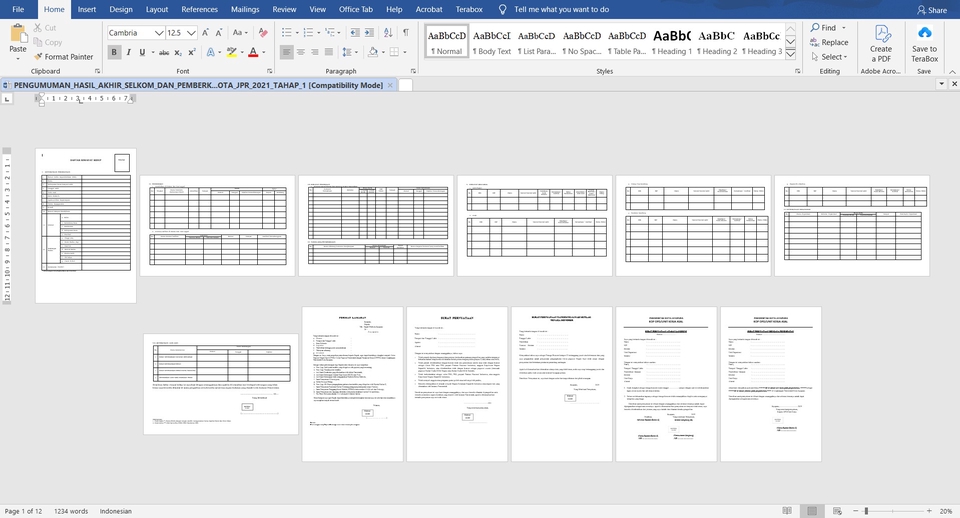The image size is (960, 518).
Task: Open the Change Case (Aa) dropdown
Action: 240,32
